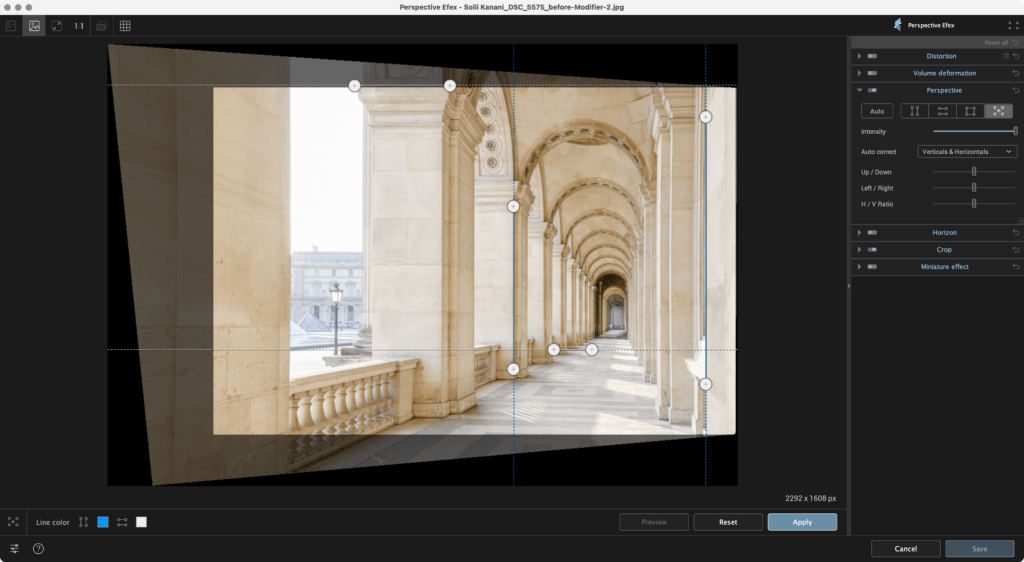Open the help question mark icon

[39, 548]
